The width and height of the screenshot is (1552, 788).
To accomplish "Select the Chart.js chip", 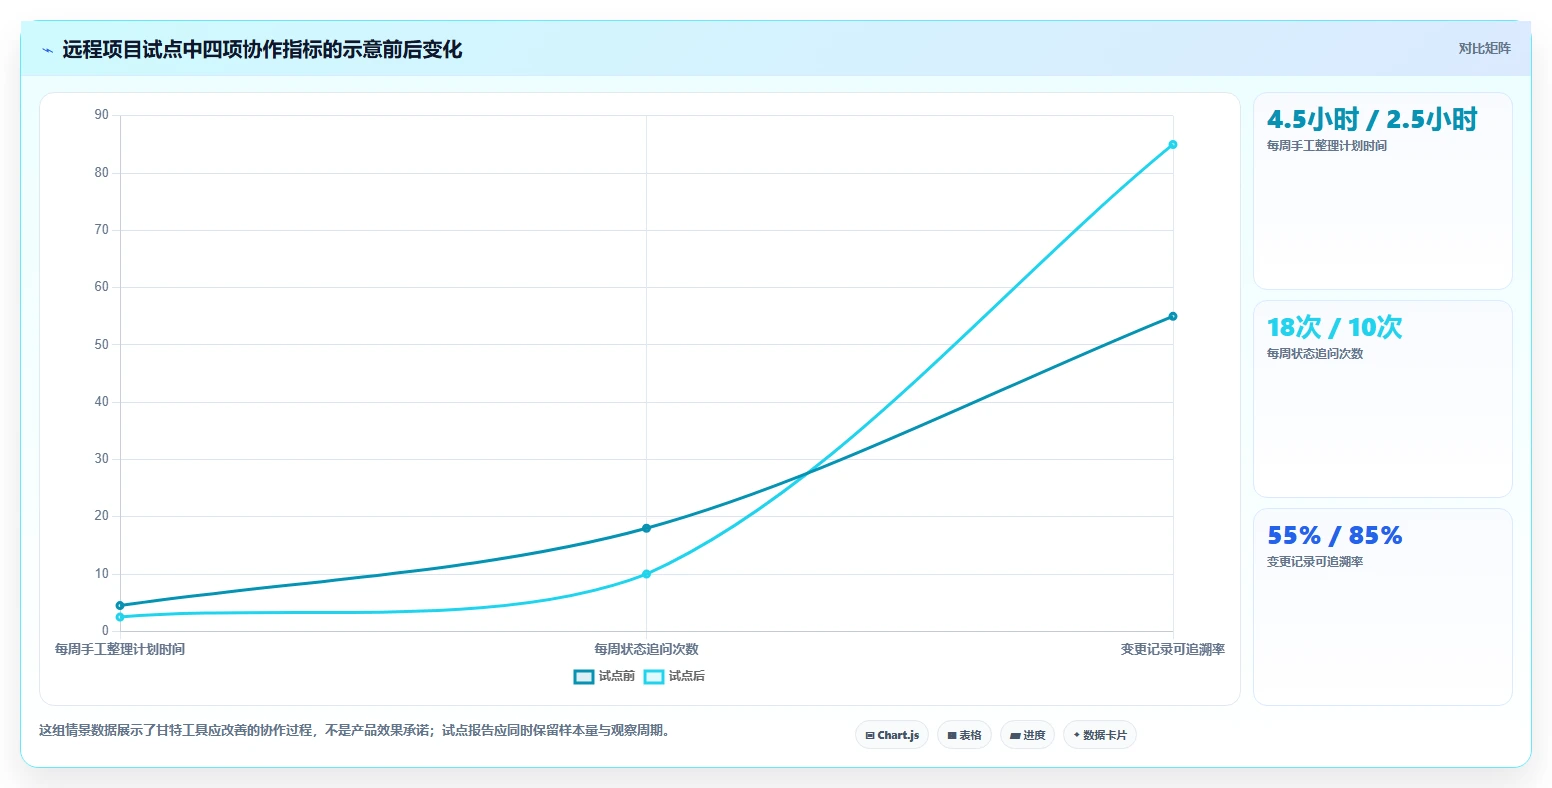I will [x=892, y=735].
